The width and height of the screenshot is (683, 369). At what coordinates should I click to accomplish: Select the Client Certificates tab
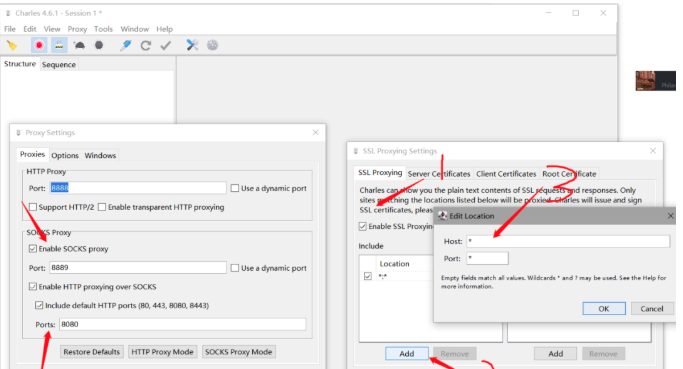pos(506,173)
